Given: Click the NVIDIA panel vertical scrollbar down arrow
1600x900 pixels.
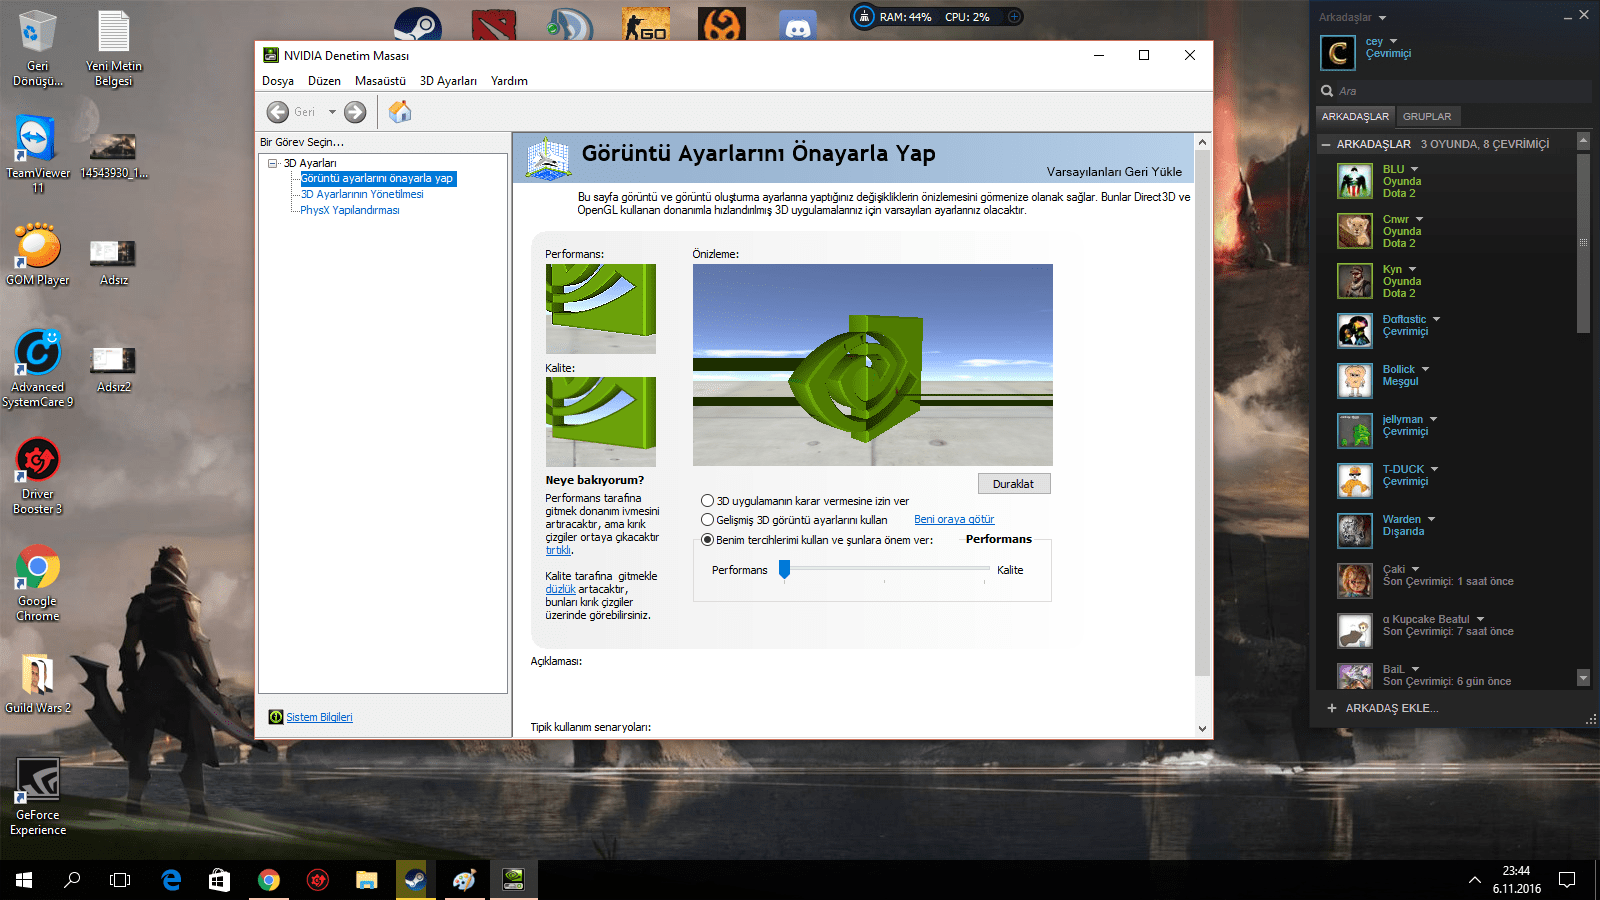Looking at the screenshot, I should pos(1202,729).
